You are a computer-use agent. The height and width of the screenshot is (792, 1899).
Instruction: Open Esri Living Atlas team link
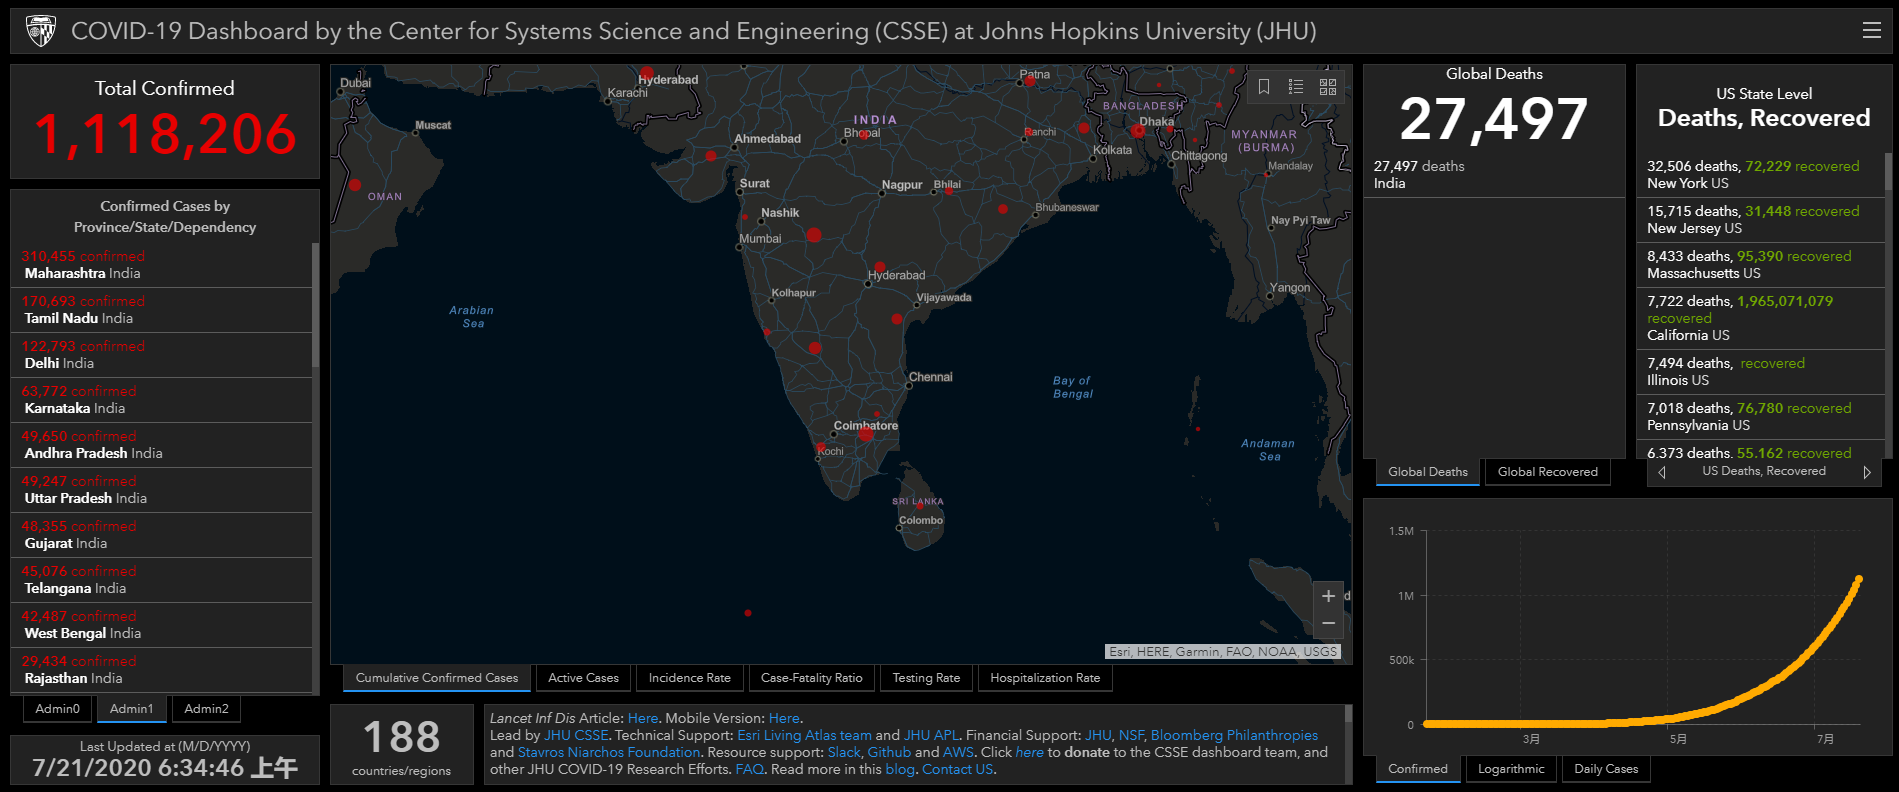coord(804,735)
